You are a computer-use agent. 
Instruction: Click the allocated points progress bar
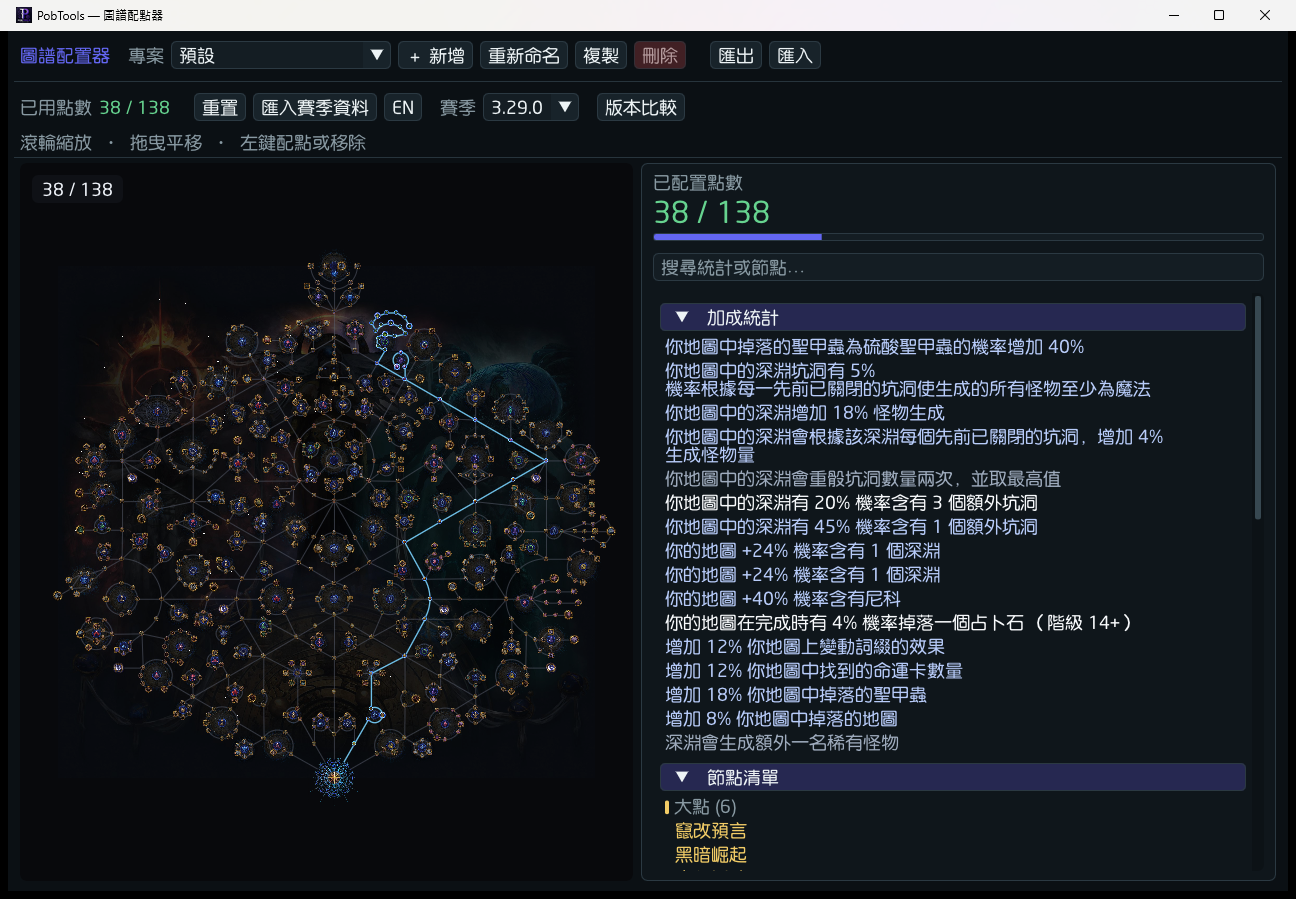tap(958, 237)
